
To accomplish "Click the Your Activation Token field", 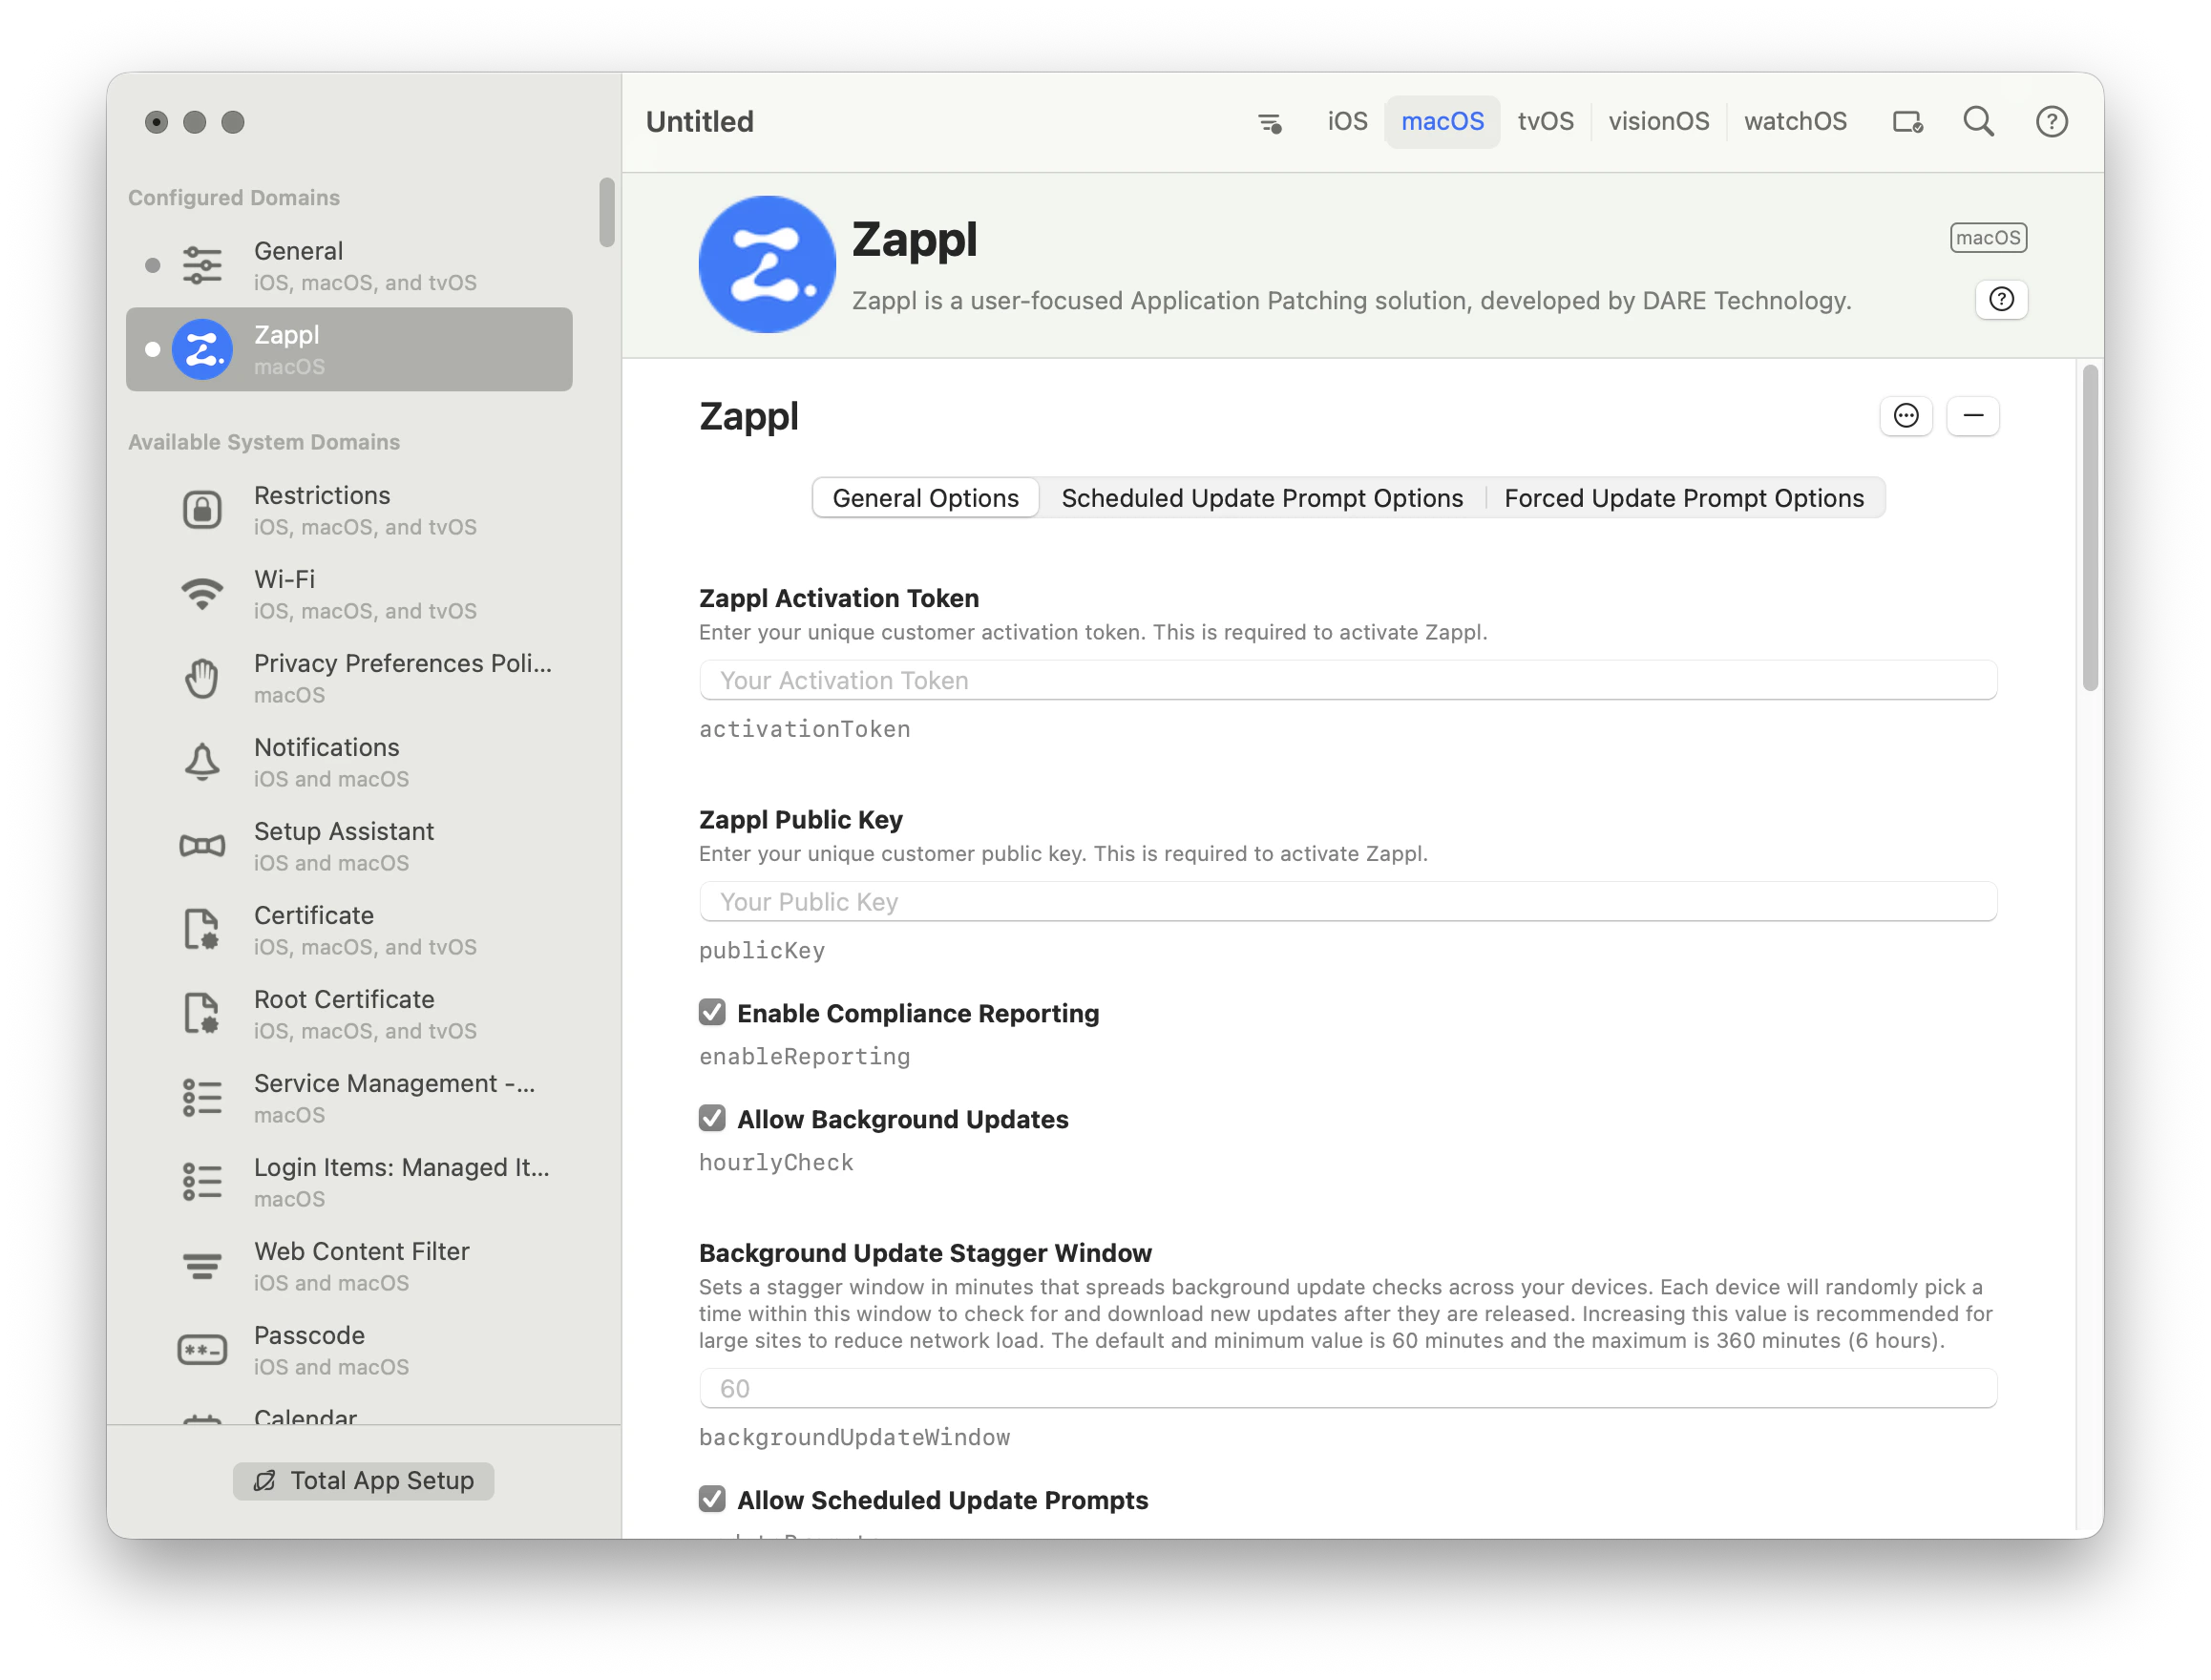I will (x=1347, y=680).
